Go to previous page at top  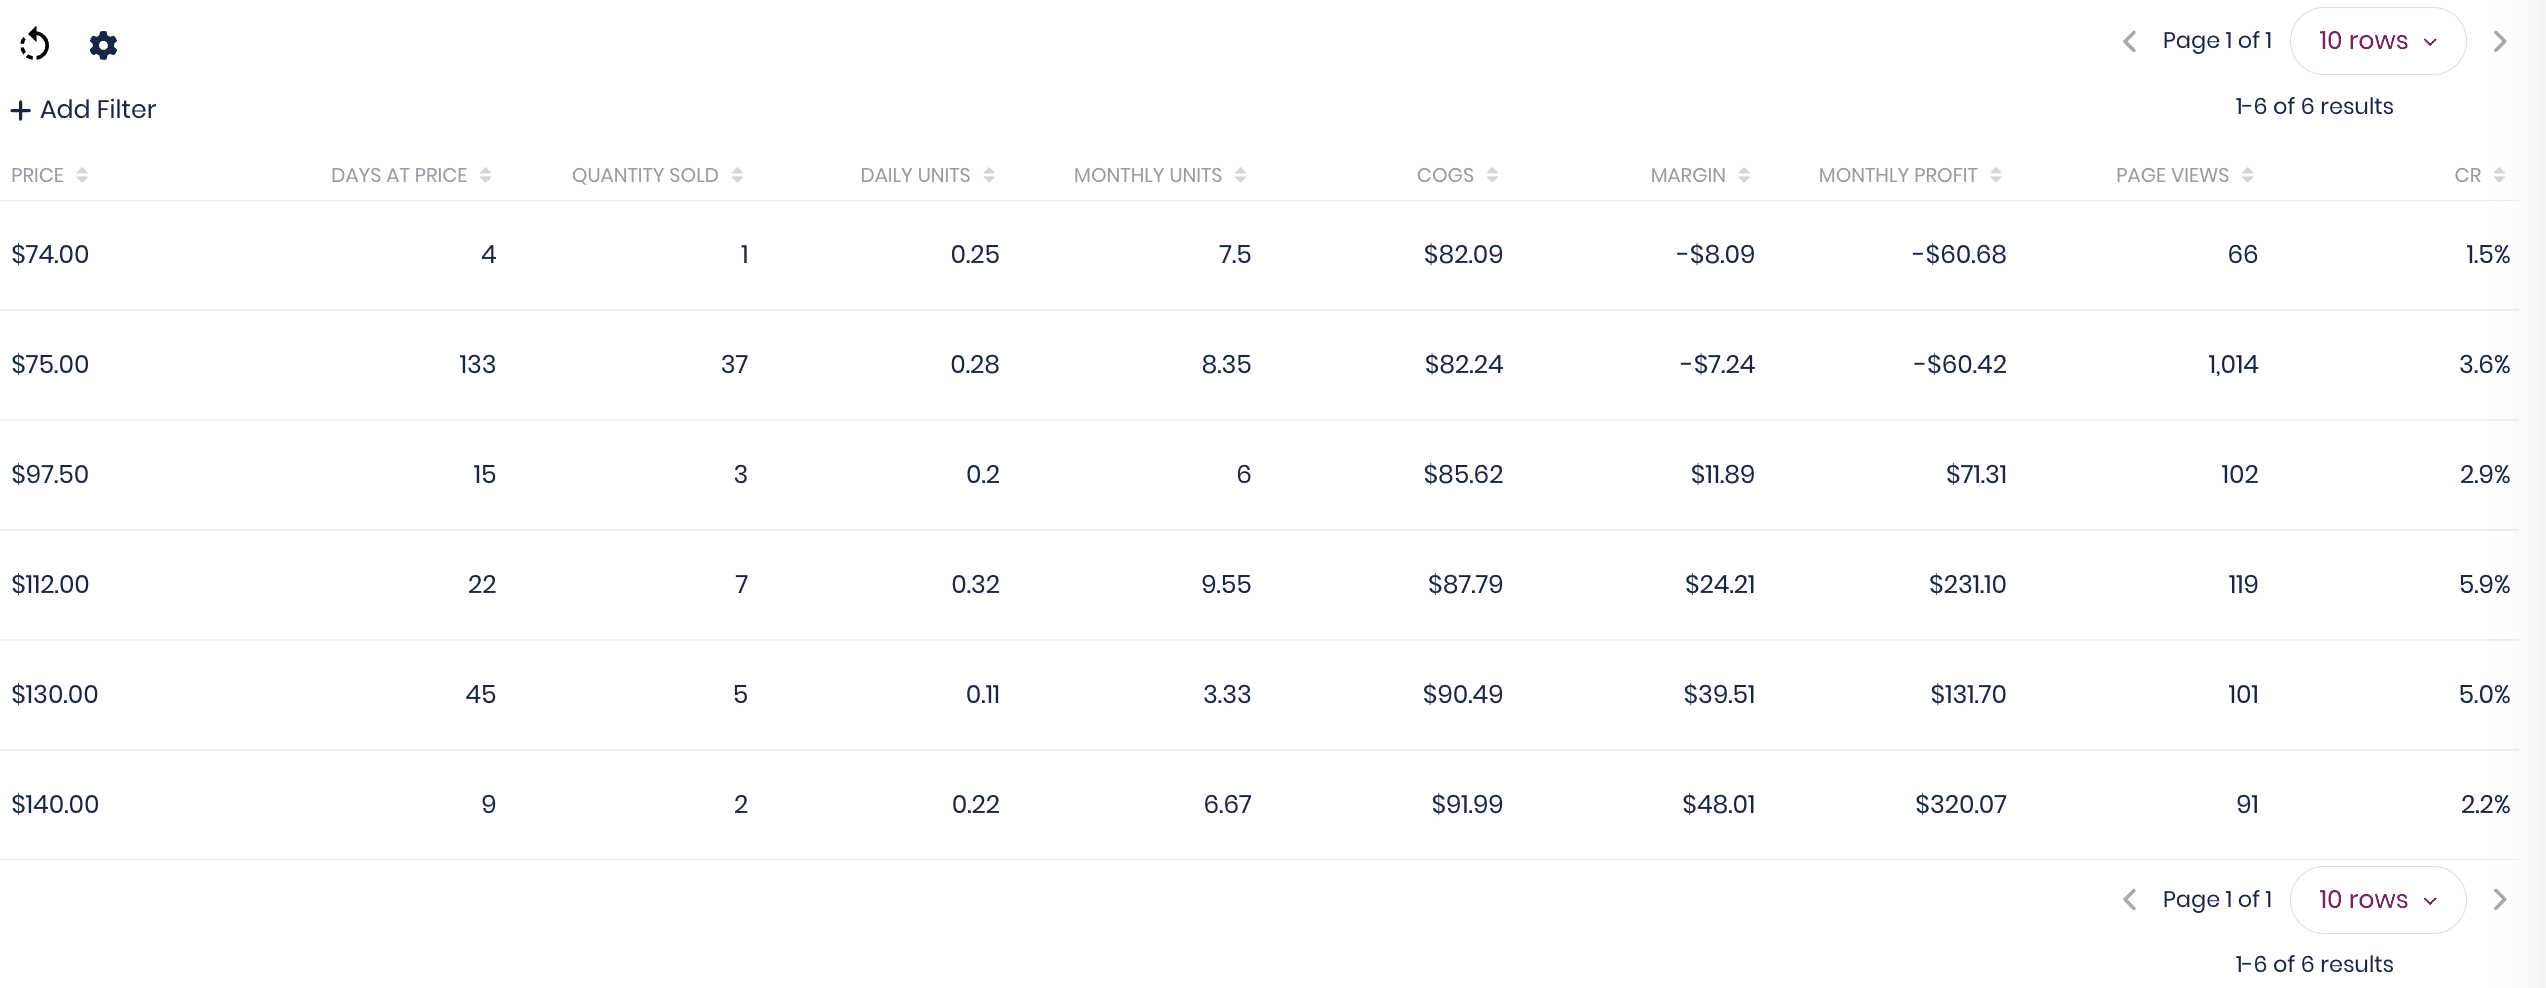click(2130, 41)
